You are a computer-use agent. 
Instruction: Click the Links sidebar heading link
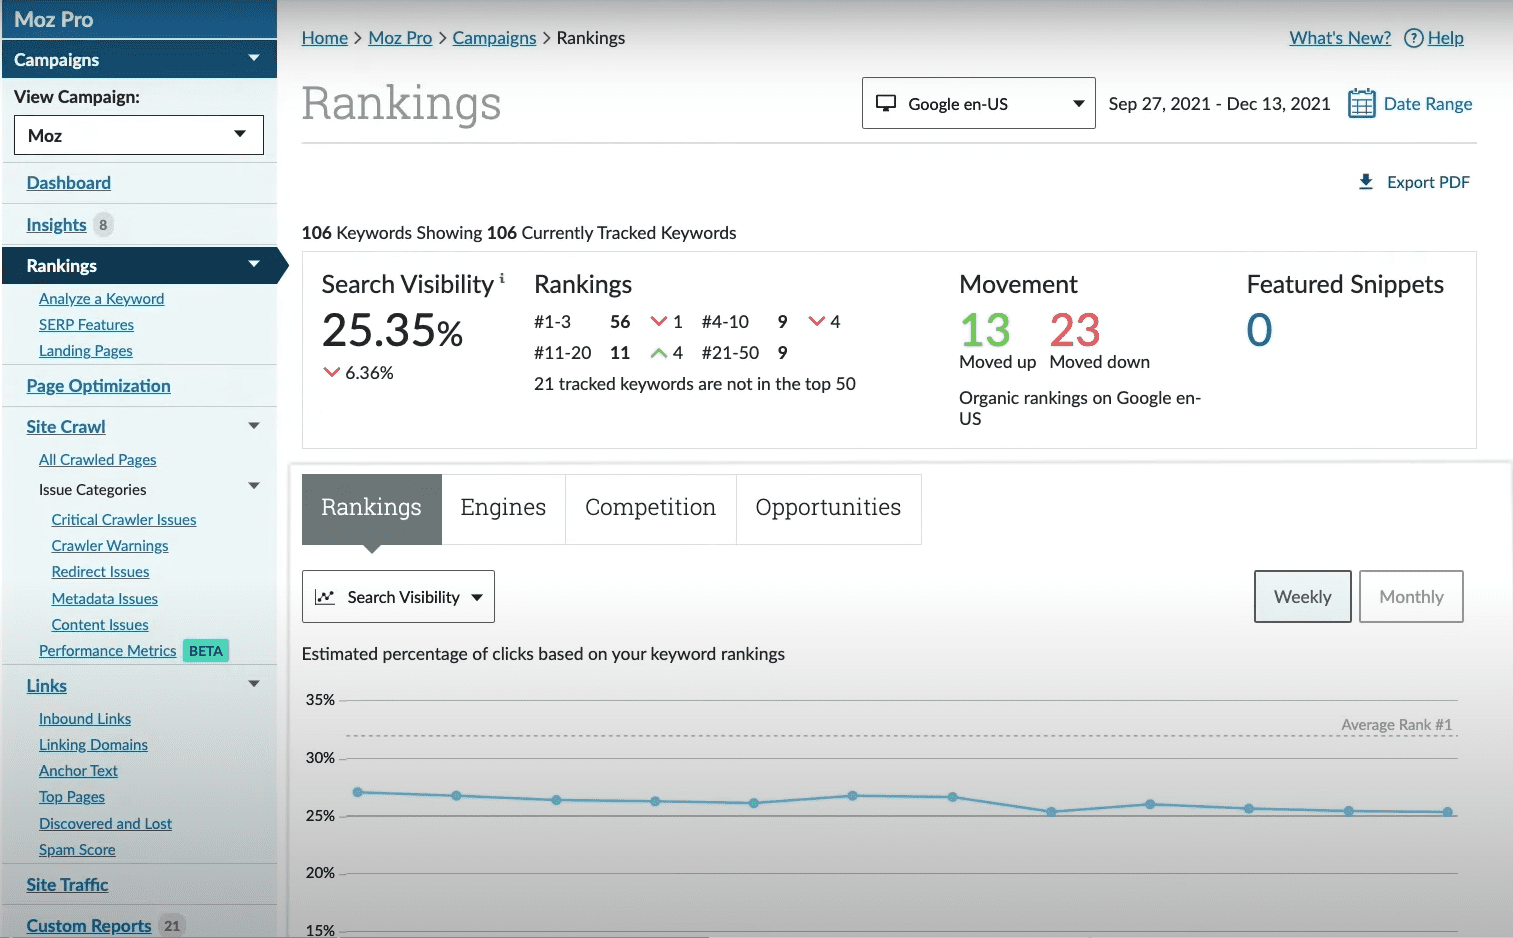coord(47,686)
